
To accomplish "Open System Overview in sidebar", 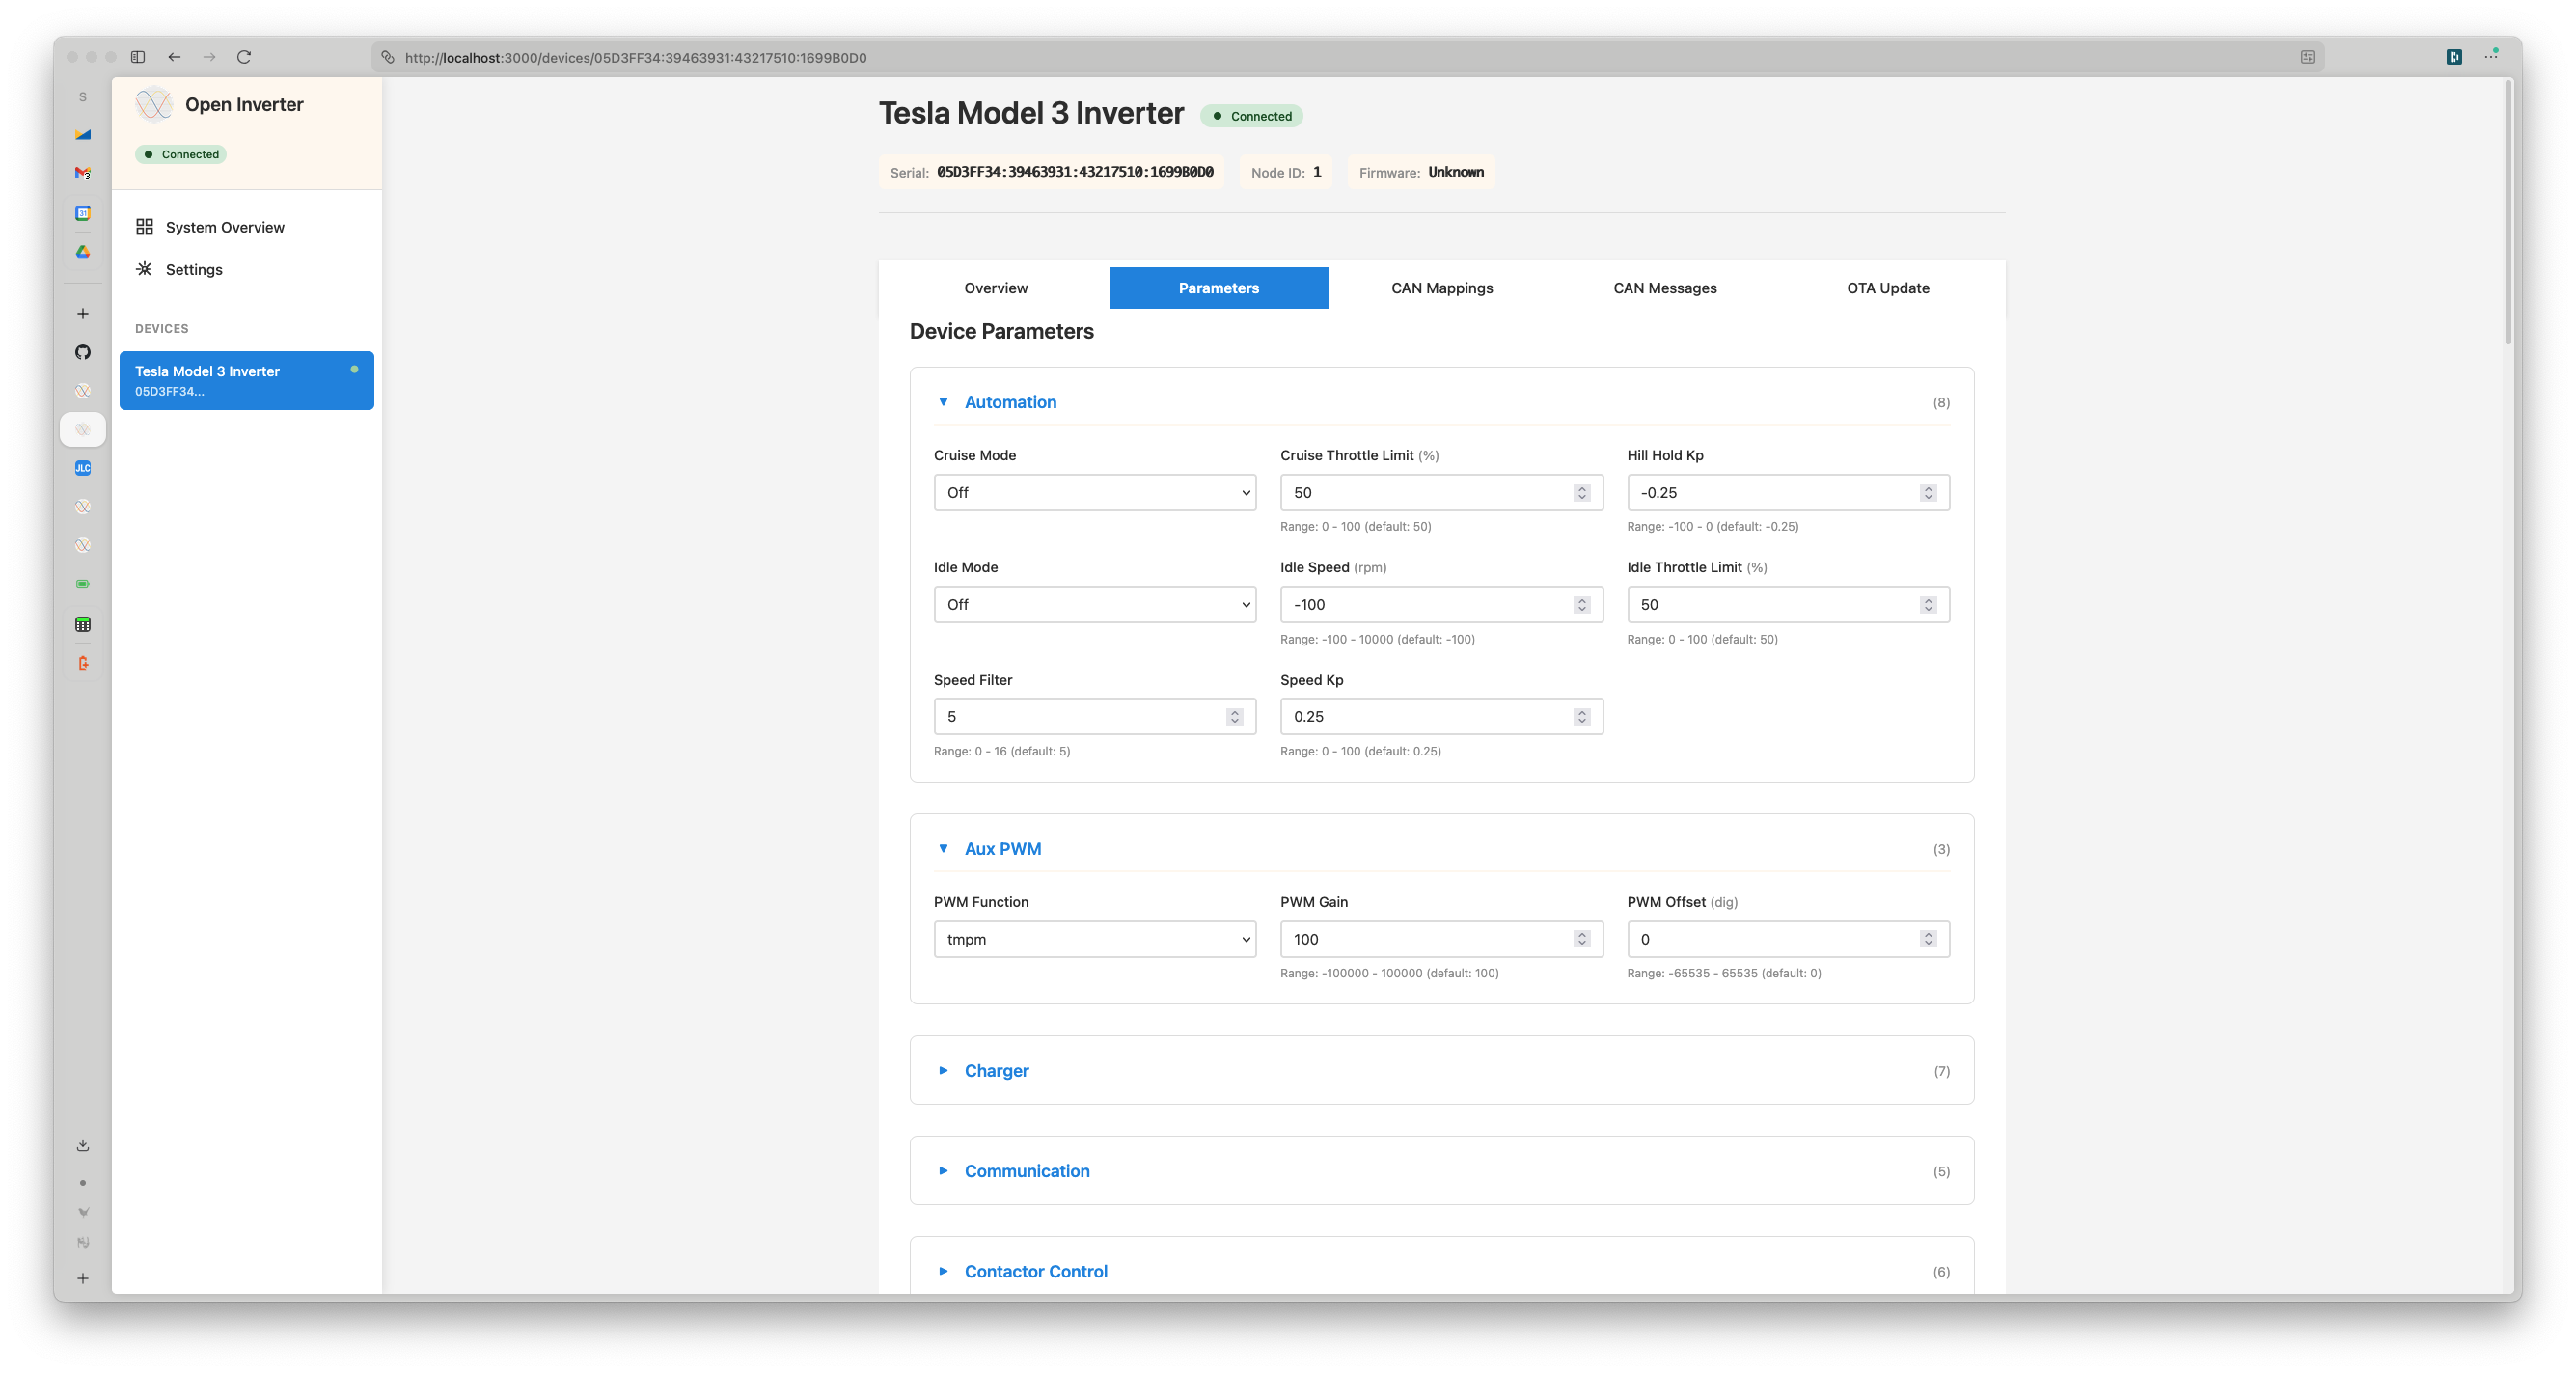I will (224, 227).
